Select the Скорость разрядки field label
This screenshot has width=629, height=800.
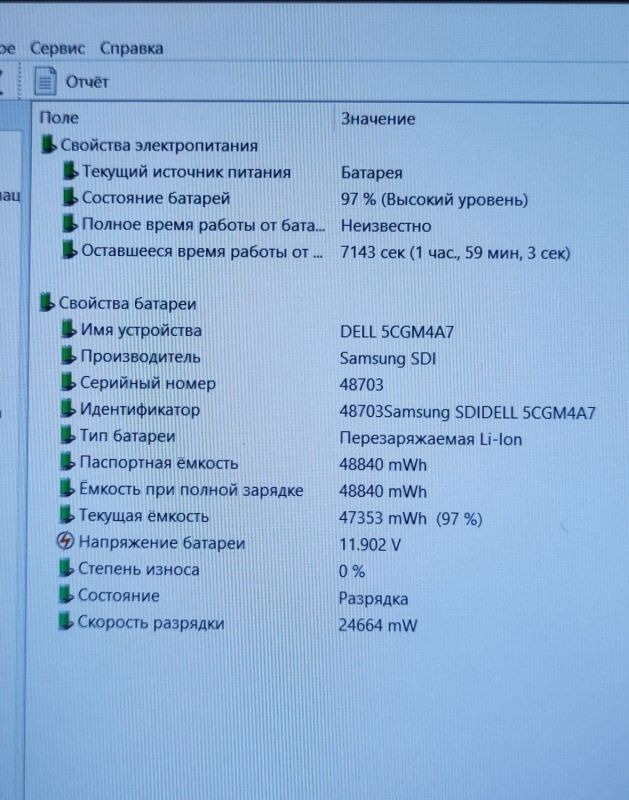[x=150, y=623]
